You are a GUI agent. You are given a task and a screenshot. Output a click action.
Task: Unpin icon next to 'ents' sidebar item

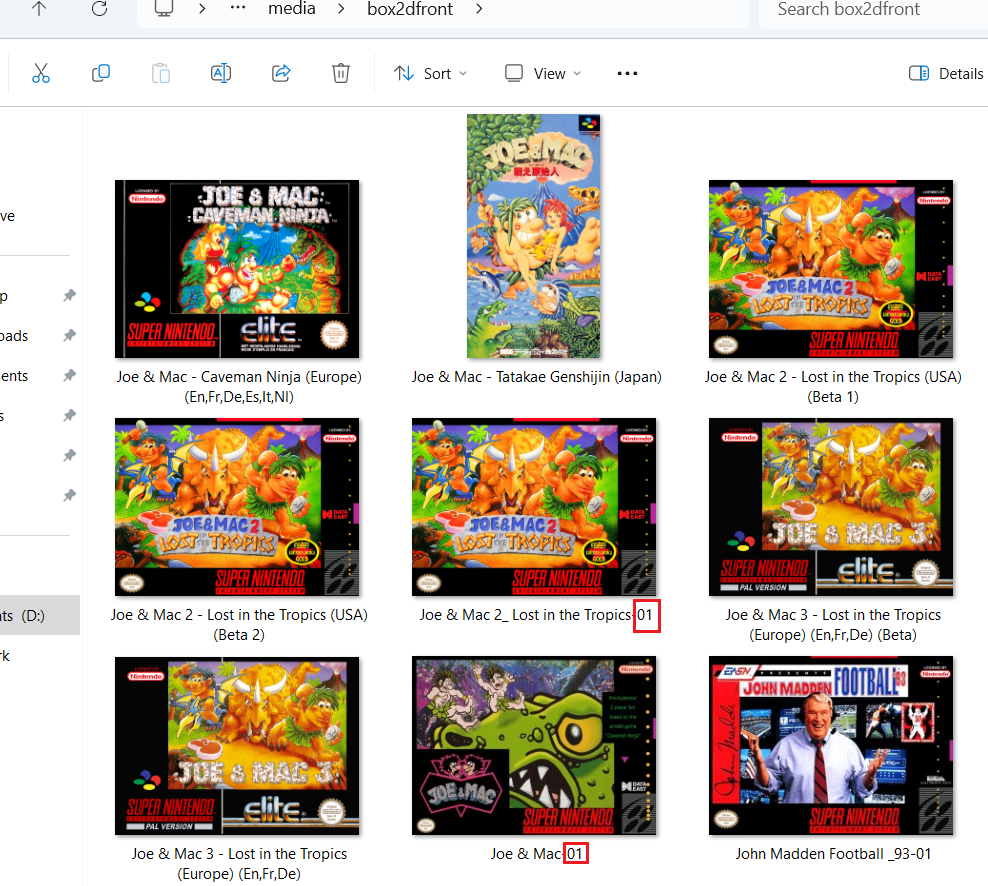69,376
